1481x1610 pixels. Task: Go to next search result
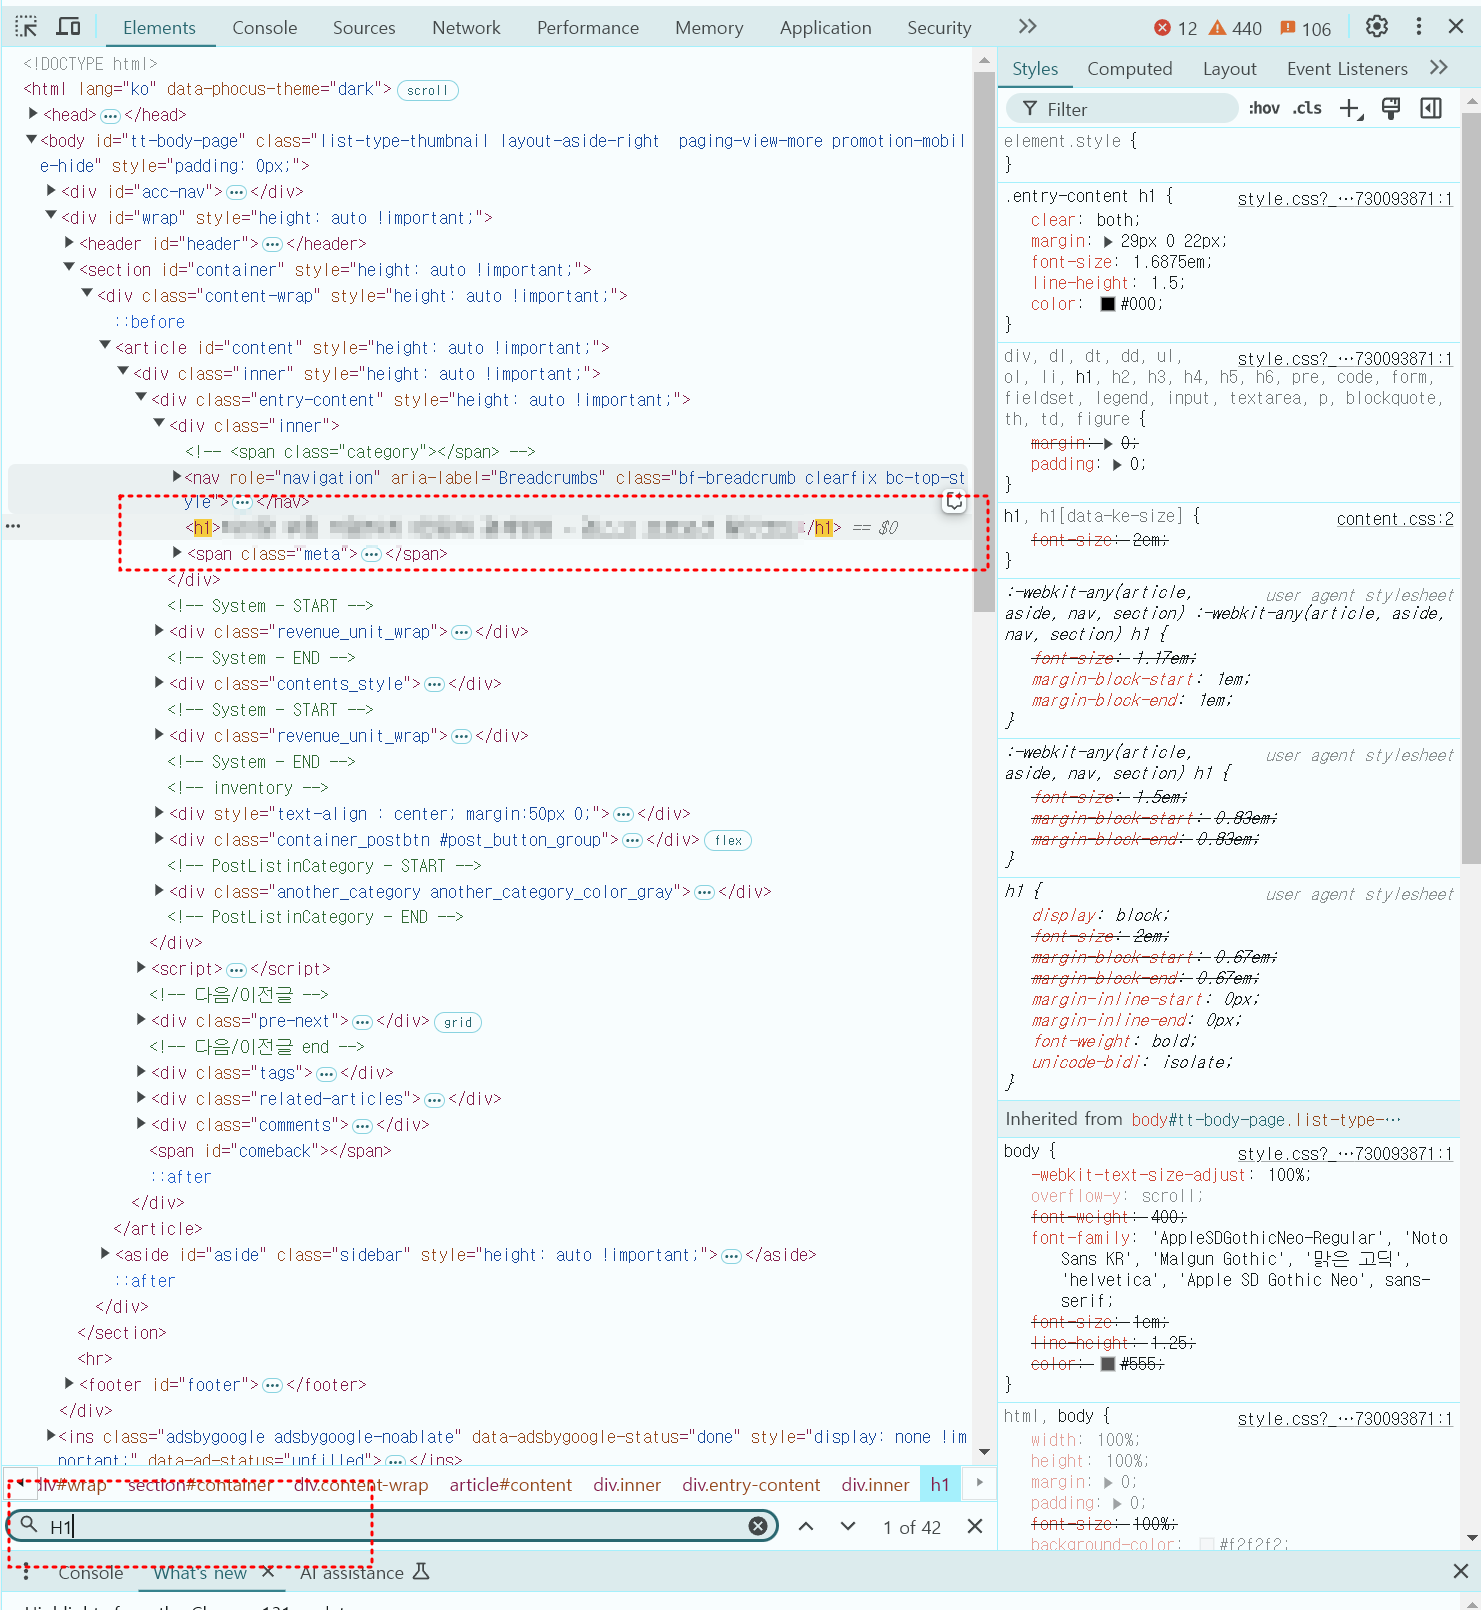[848, 1526]
